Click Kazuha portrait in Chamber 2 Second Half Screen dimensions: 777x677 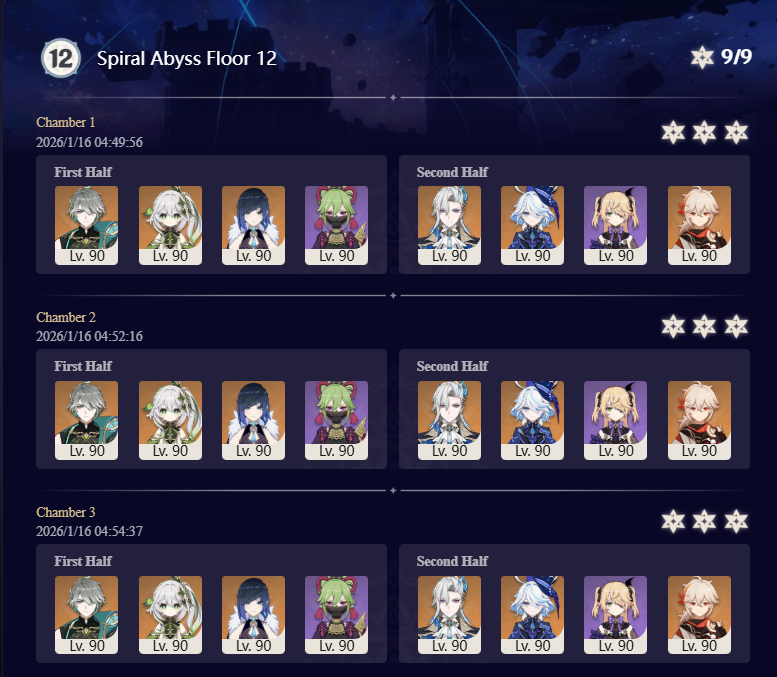tap(699, 420)
